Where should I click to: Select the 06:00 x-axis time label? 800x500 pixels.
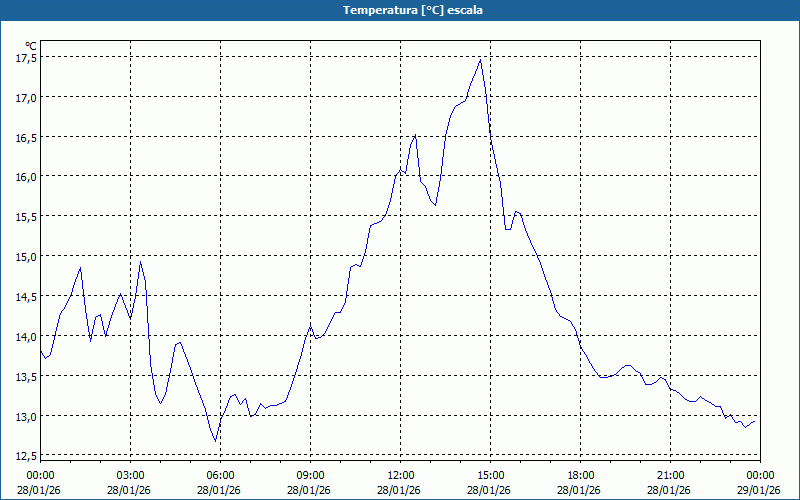coord(220,475)
